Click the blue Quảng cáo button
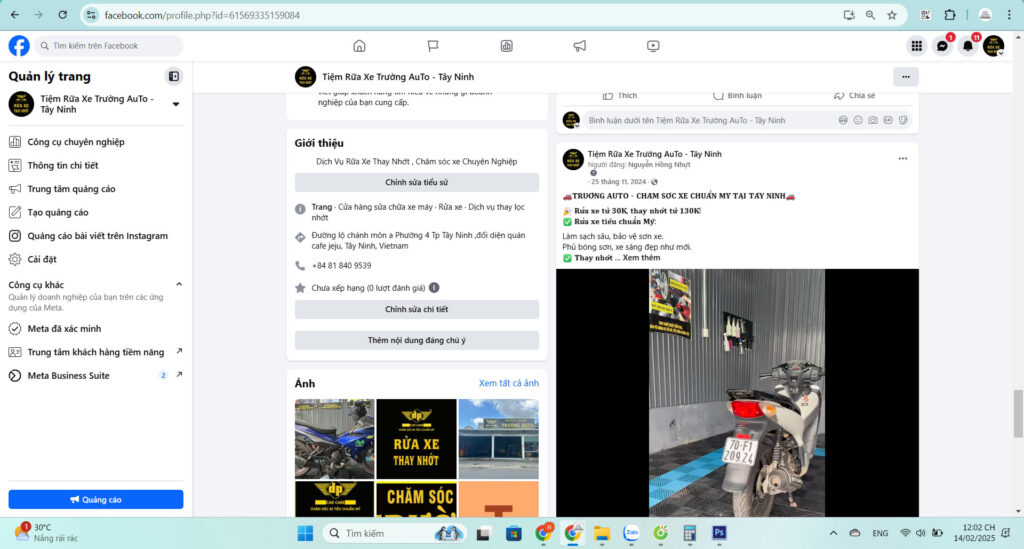The height and width of the screenshot is (549, 1024). click(x=96, y=499)
